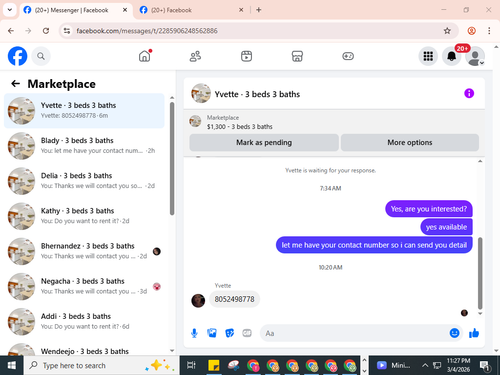Open the Windows notification center icon
The image size is (500, 375).
coord(485,366)
